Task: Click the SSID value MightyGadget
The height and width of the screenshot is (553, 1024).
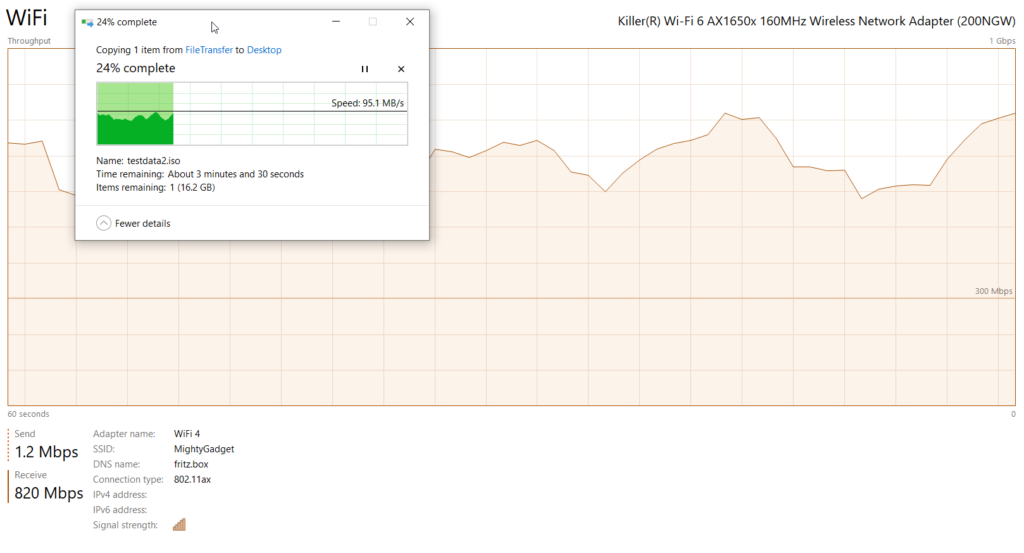Action: (x=203, y=449)
